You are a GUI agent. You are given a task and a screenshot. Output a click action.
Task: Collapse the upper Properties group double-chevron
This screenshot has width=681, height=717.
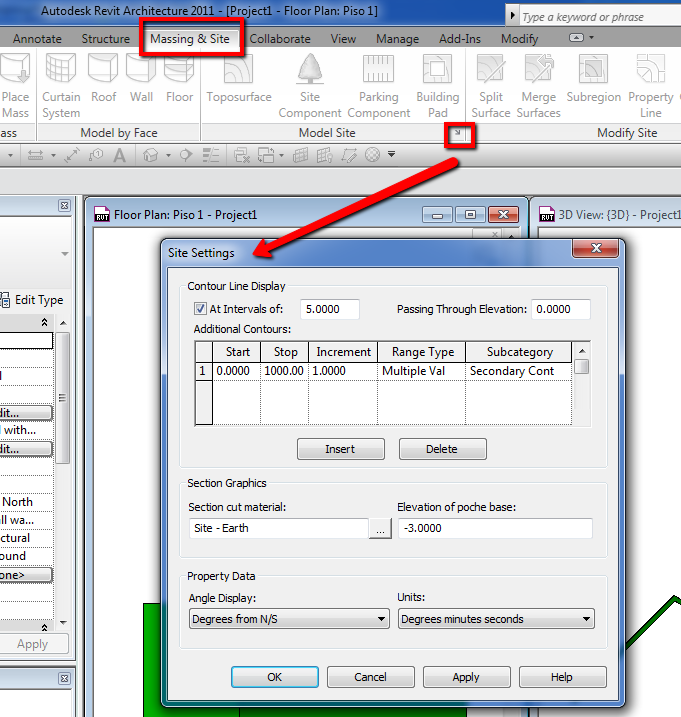44,322
